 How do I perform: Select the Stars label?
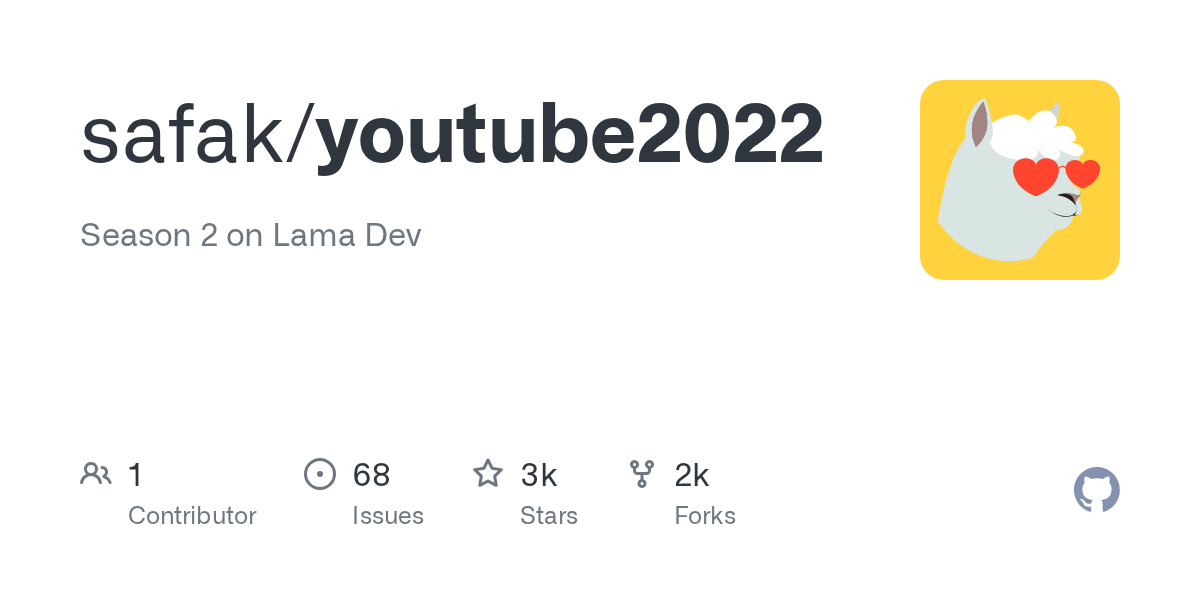point(549,516)
